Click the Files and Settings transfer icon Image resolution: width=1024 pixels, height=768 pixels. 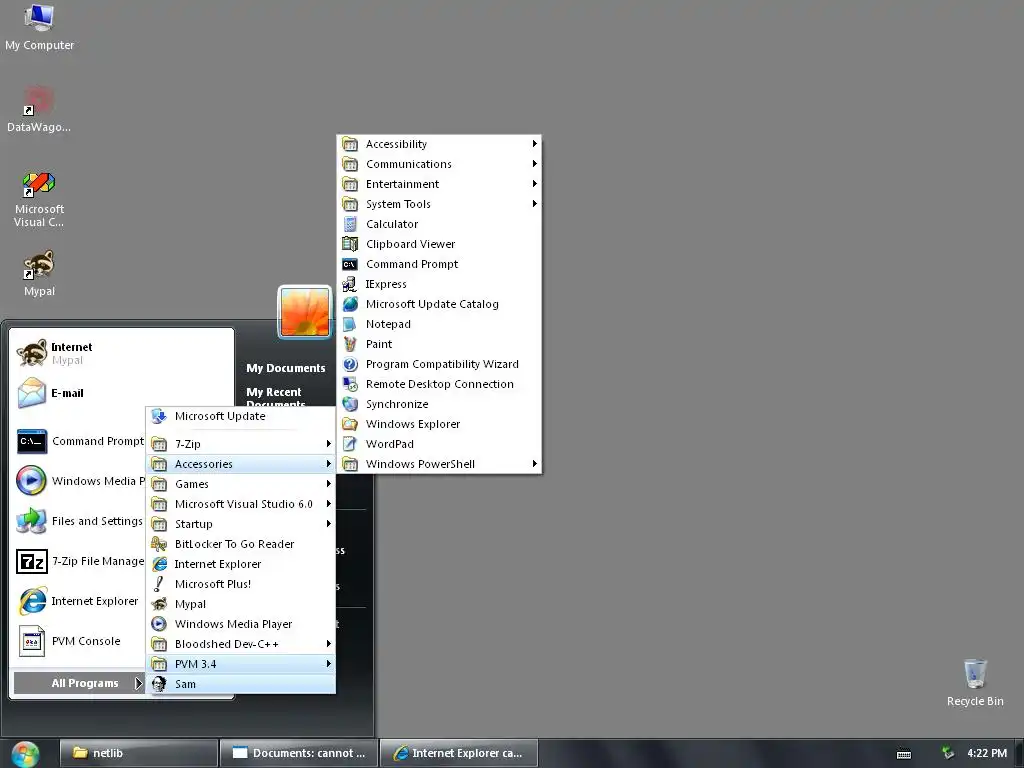pyautogui.click(x=31, y=521)
